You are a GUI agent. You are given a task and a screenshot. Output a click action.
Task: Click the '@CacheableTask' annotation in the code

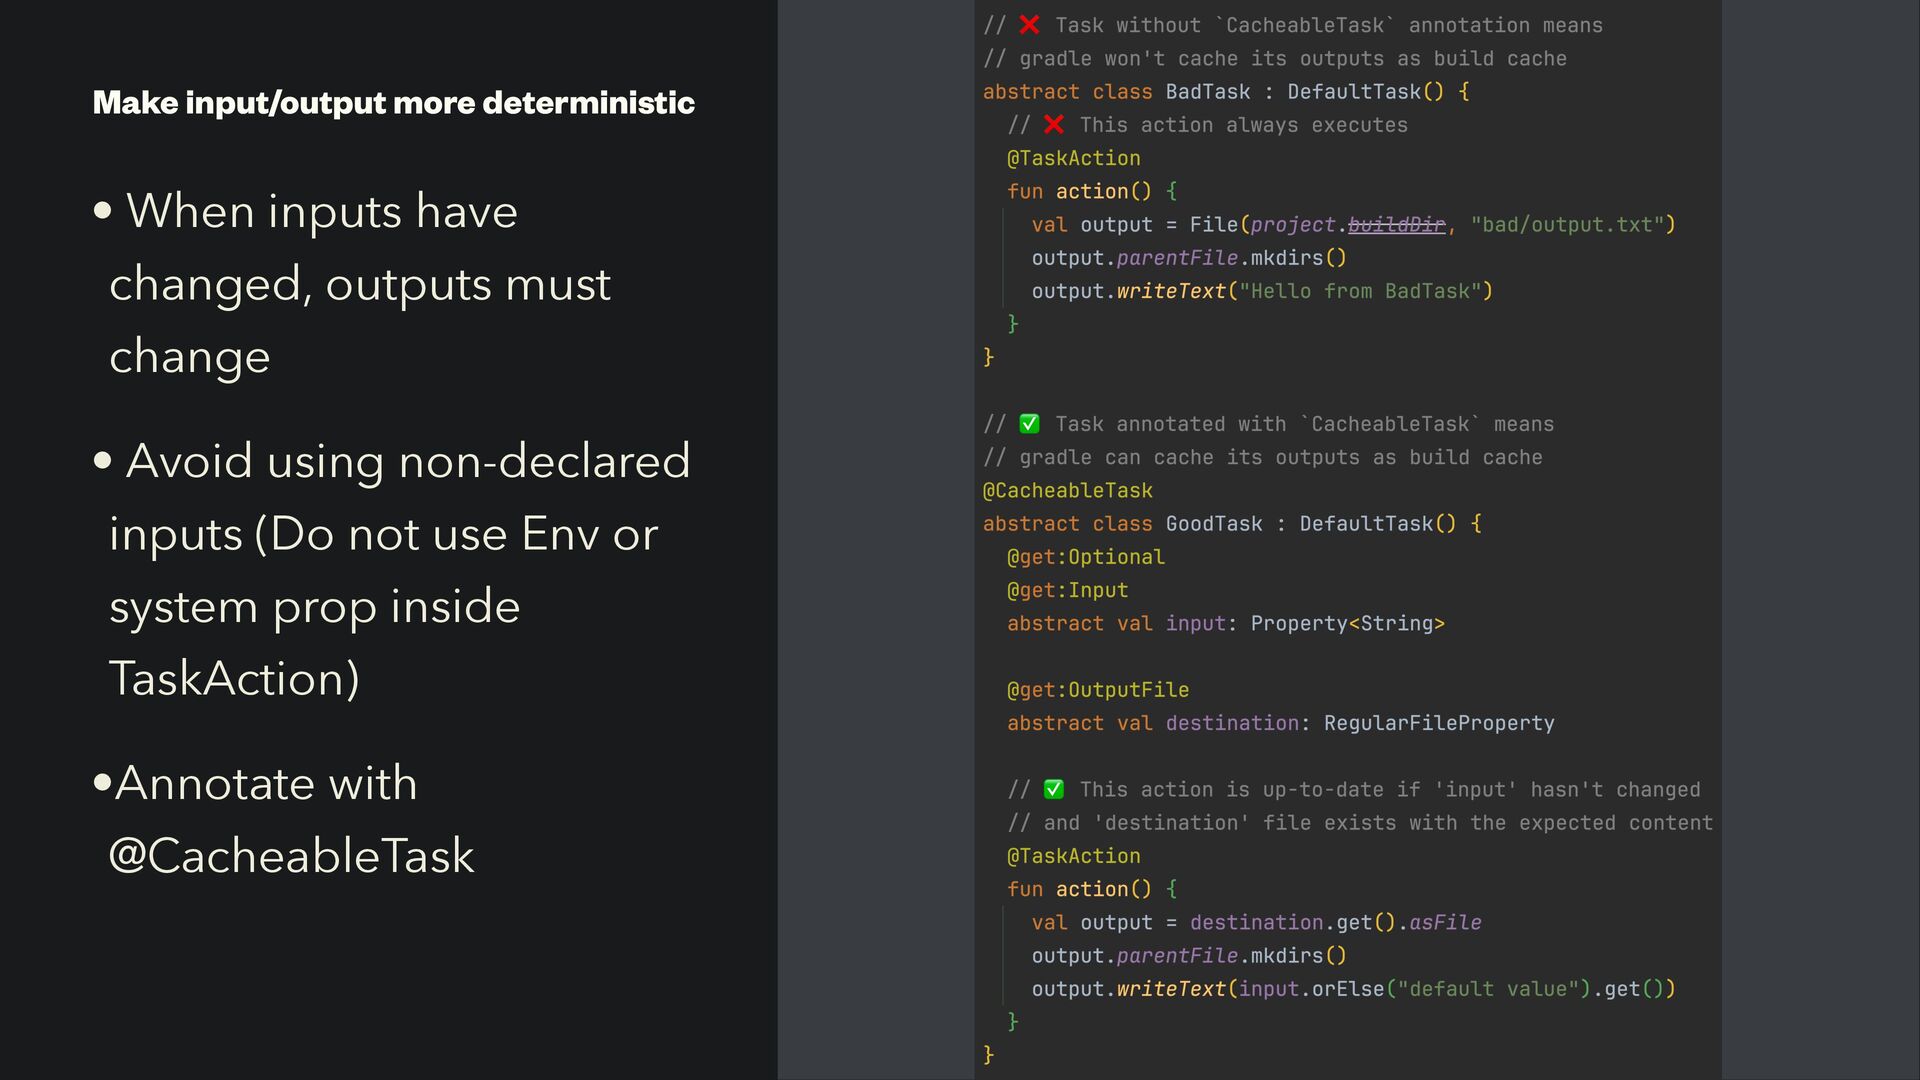click(1068, 491)
